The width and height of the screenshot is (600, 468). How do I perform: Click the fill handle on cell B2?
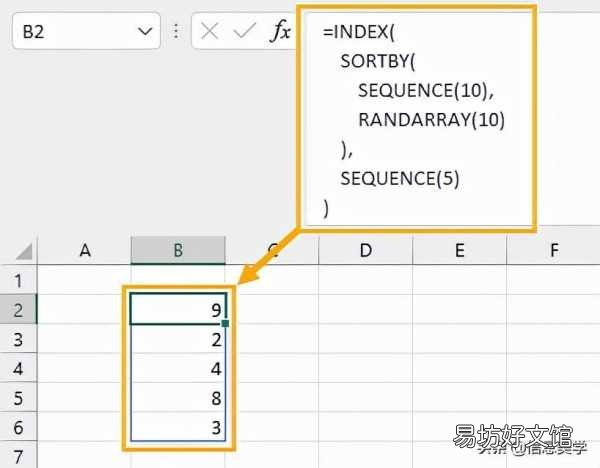tap(225, 324)
